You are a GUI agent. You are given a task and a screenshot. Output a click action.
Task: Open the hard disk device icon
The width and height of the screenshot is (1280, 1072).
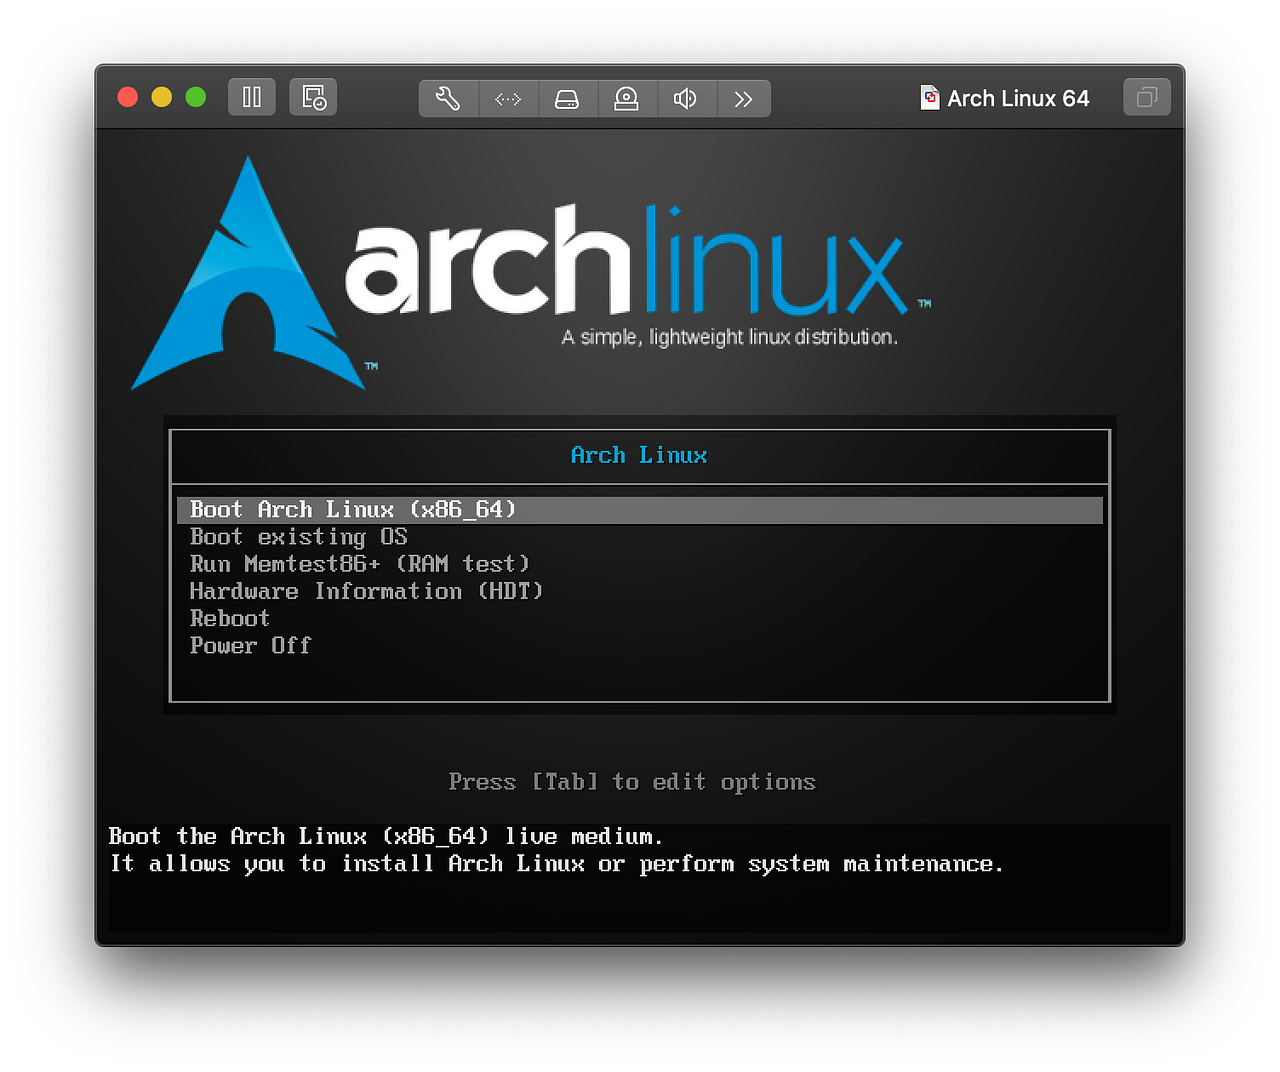coord(567,98)
